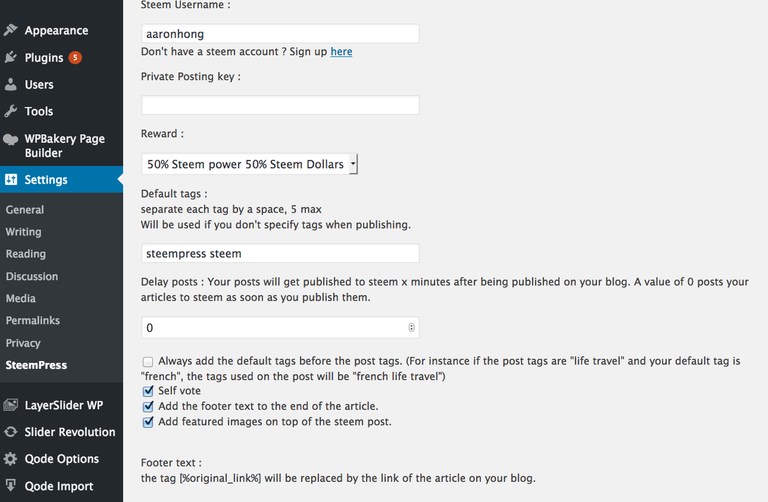The height and width of the screenshot is (502, 768).
Task: Select the Writing settings submenu
Action: (x=24, y=232)
